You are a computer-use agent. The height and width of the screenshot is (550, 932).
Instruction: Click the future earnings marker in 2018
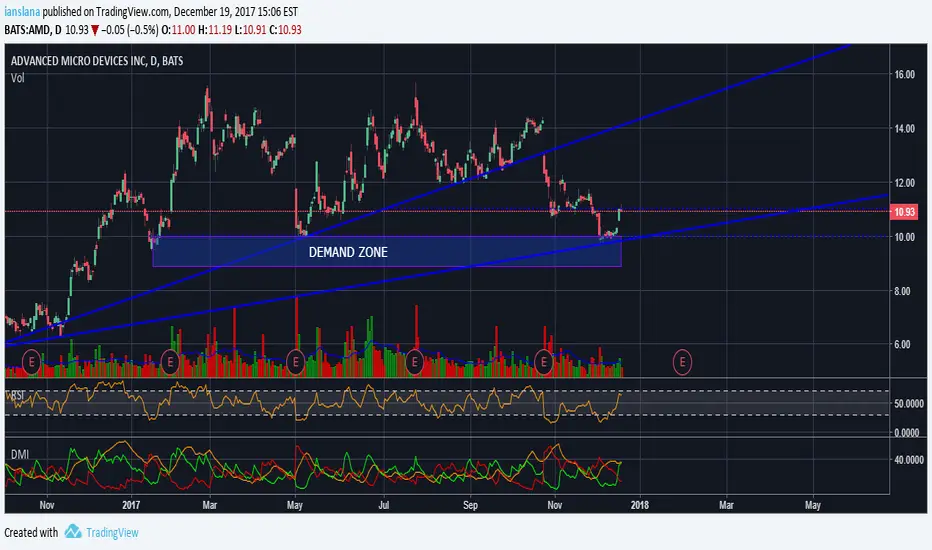(682, 362)
